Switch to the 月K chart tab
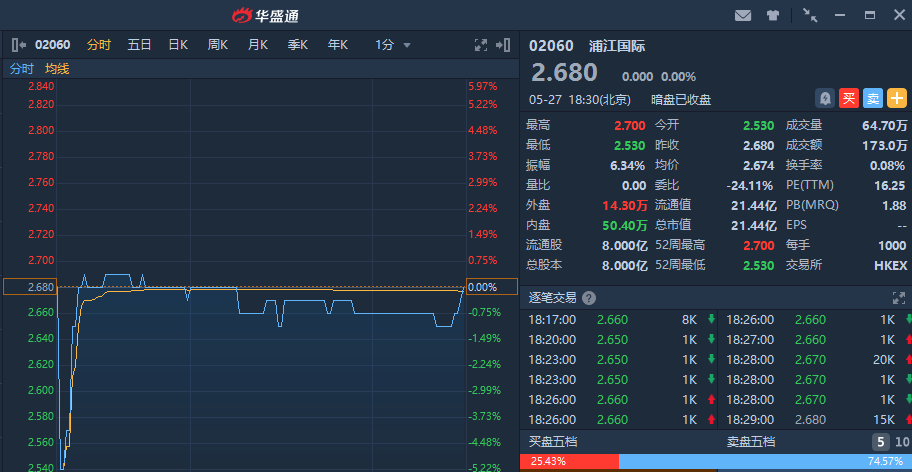Screen dimensions: 912x472 point(258,45)
